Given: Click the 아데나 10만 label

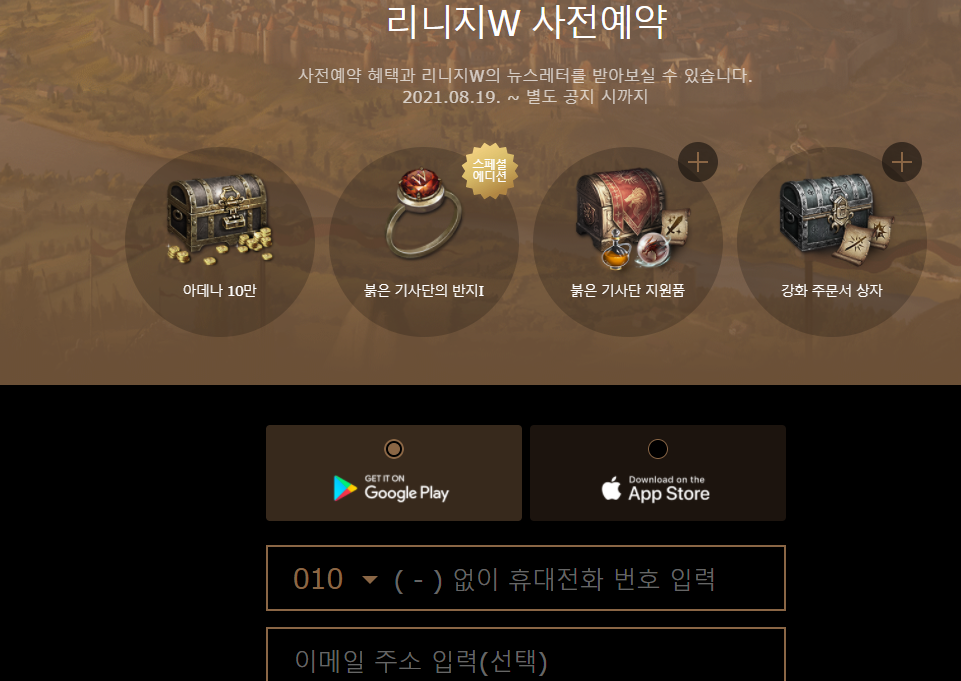Looking at the screenshot, I should tap(219, 291).
